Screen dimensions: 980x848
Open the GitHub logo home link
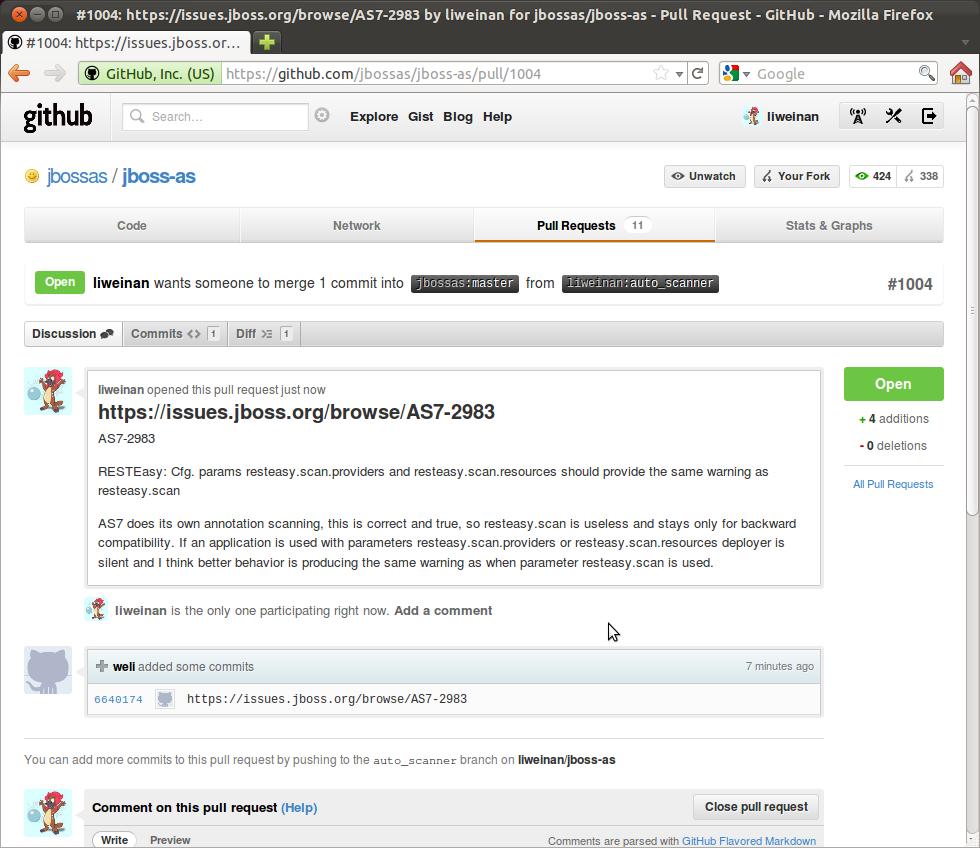pos(58,117)
